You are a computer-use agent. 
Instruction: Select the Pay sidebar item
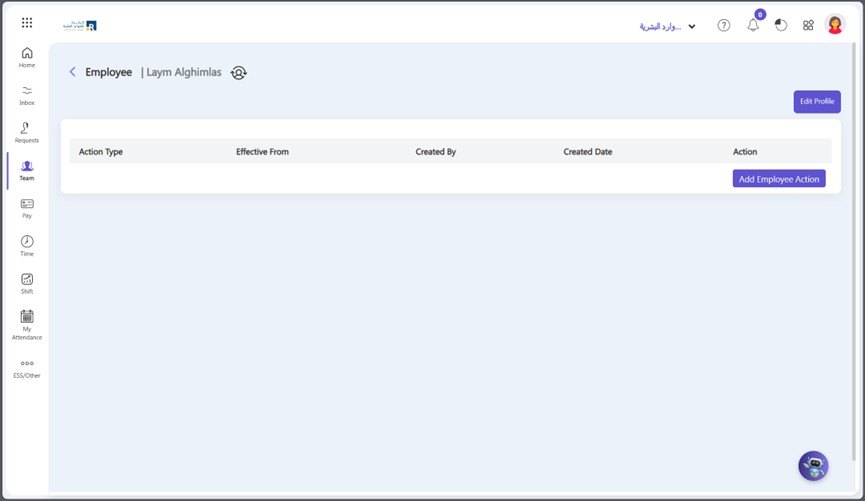point(27,208)
